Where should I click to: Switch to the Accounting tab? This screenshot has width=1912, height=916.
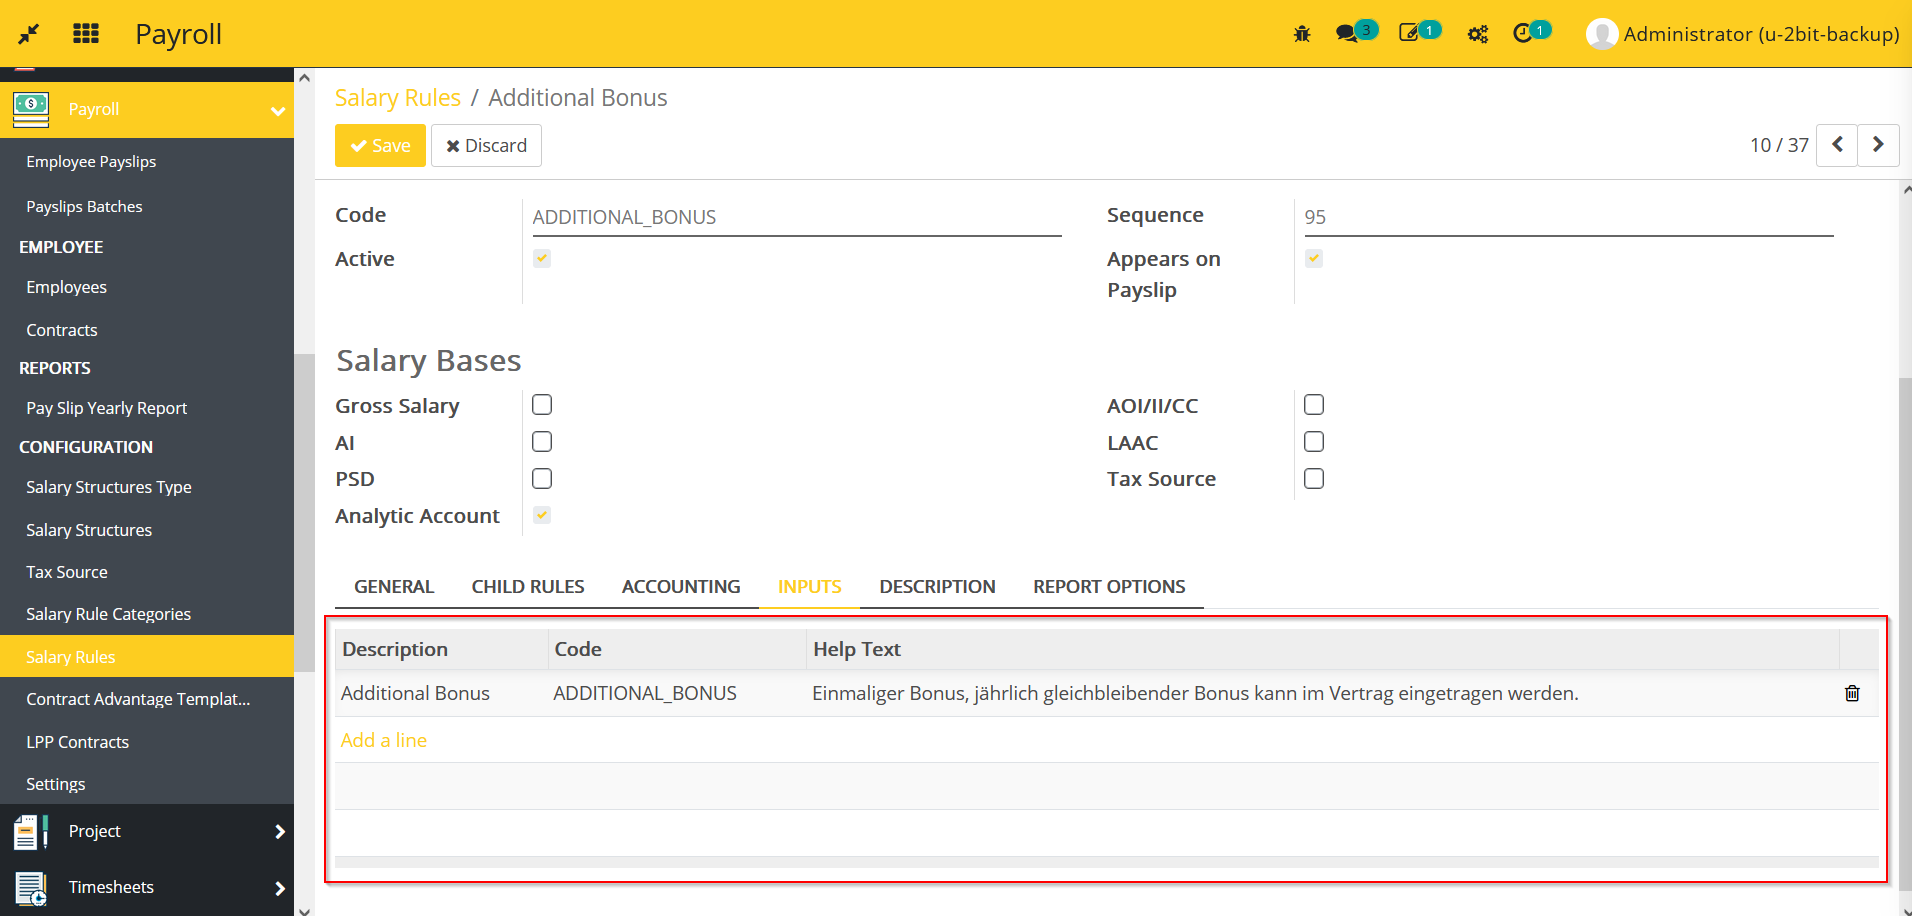pyautogui.click(x=681, y=587)
